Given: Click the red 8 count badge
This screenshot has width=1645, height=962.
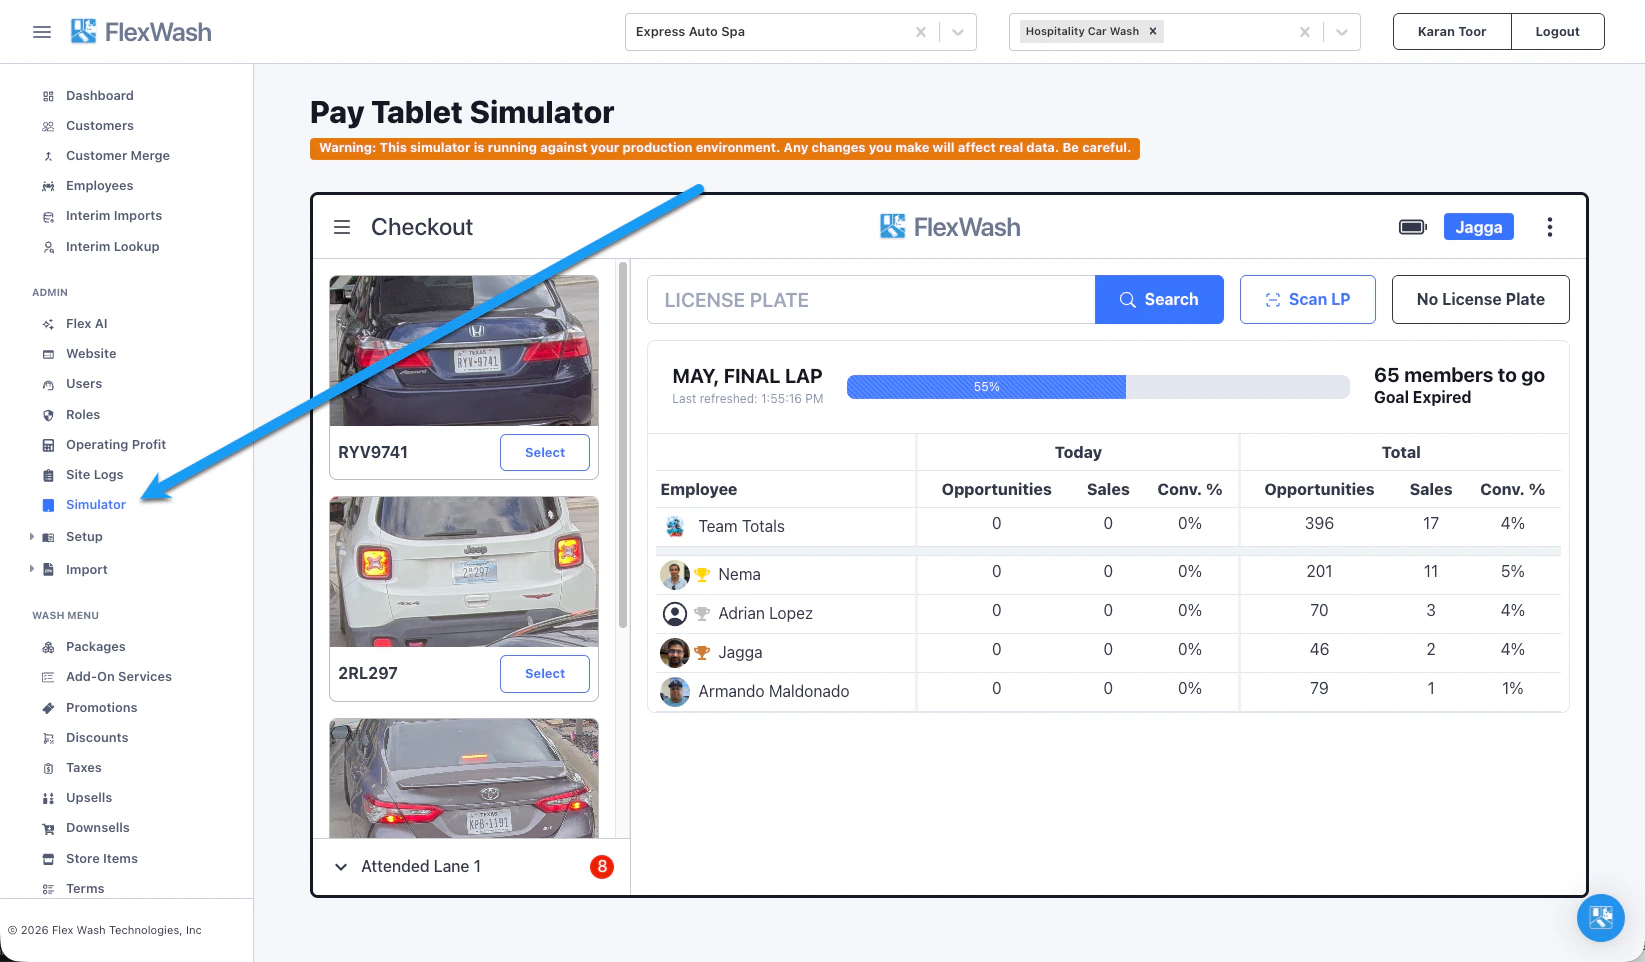Looking at the screenshot, I should tap(602, 867).
